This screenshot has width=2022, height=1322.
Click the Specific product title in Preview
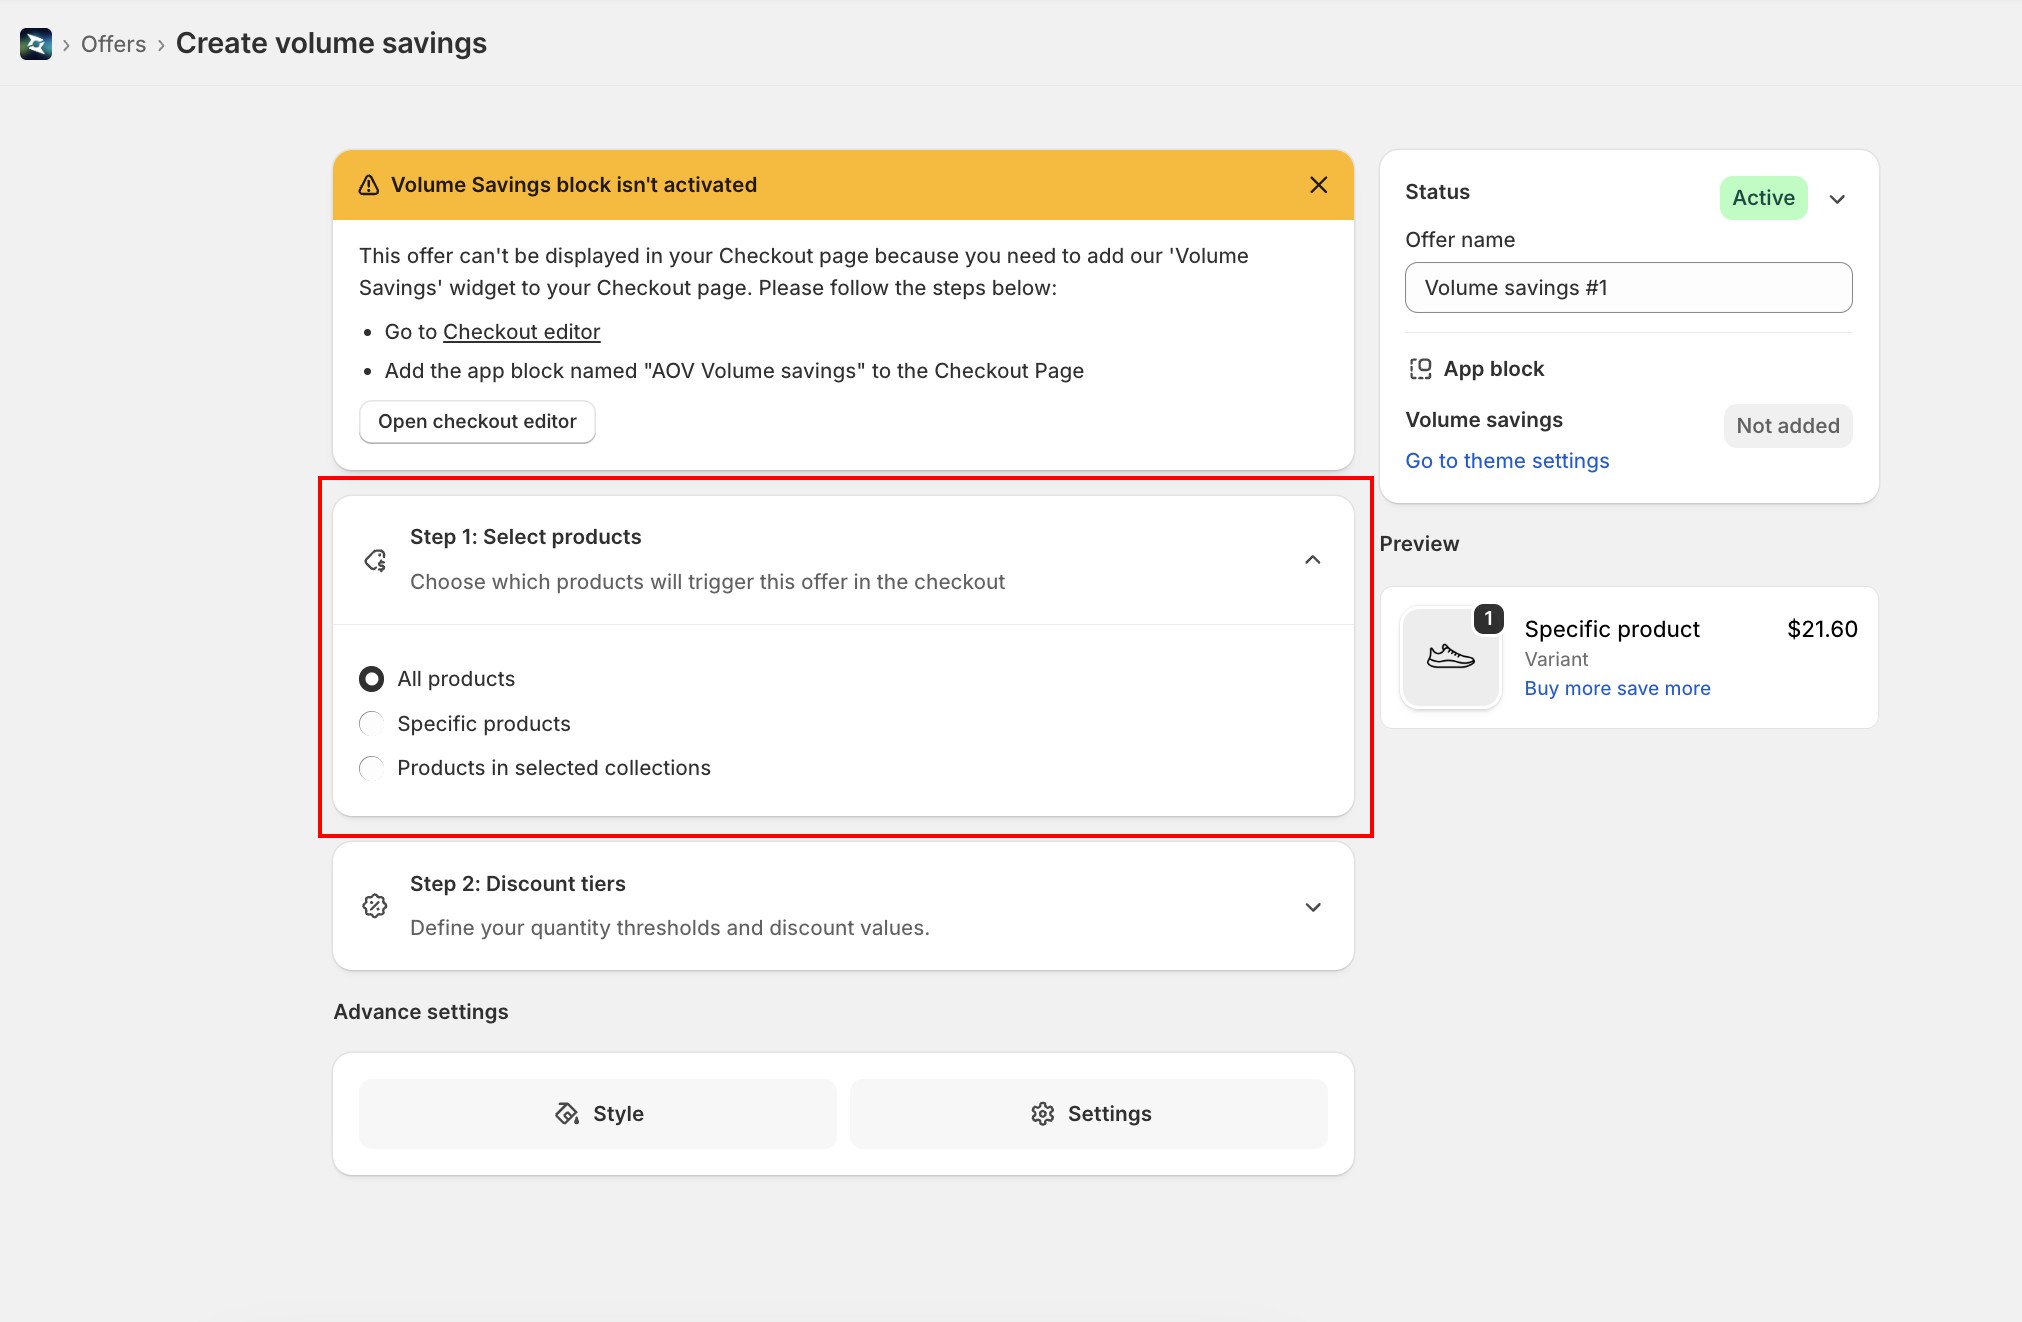[1612, 629]
